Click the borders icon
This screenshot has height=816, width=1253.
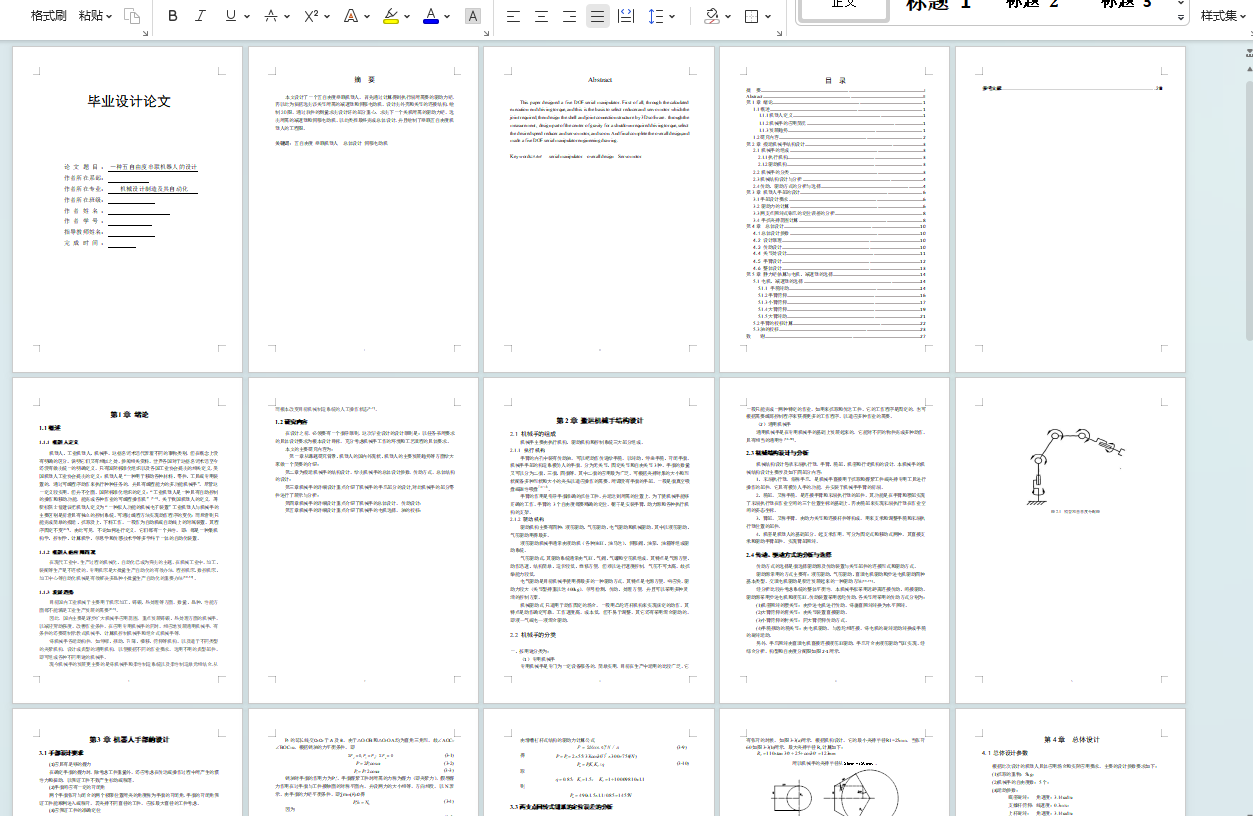pos(752,16)
